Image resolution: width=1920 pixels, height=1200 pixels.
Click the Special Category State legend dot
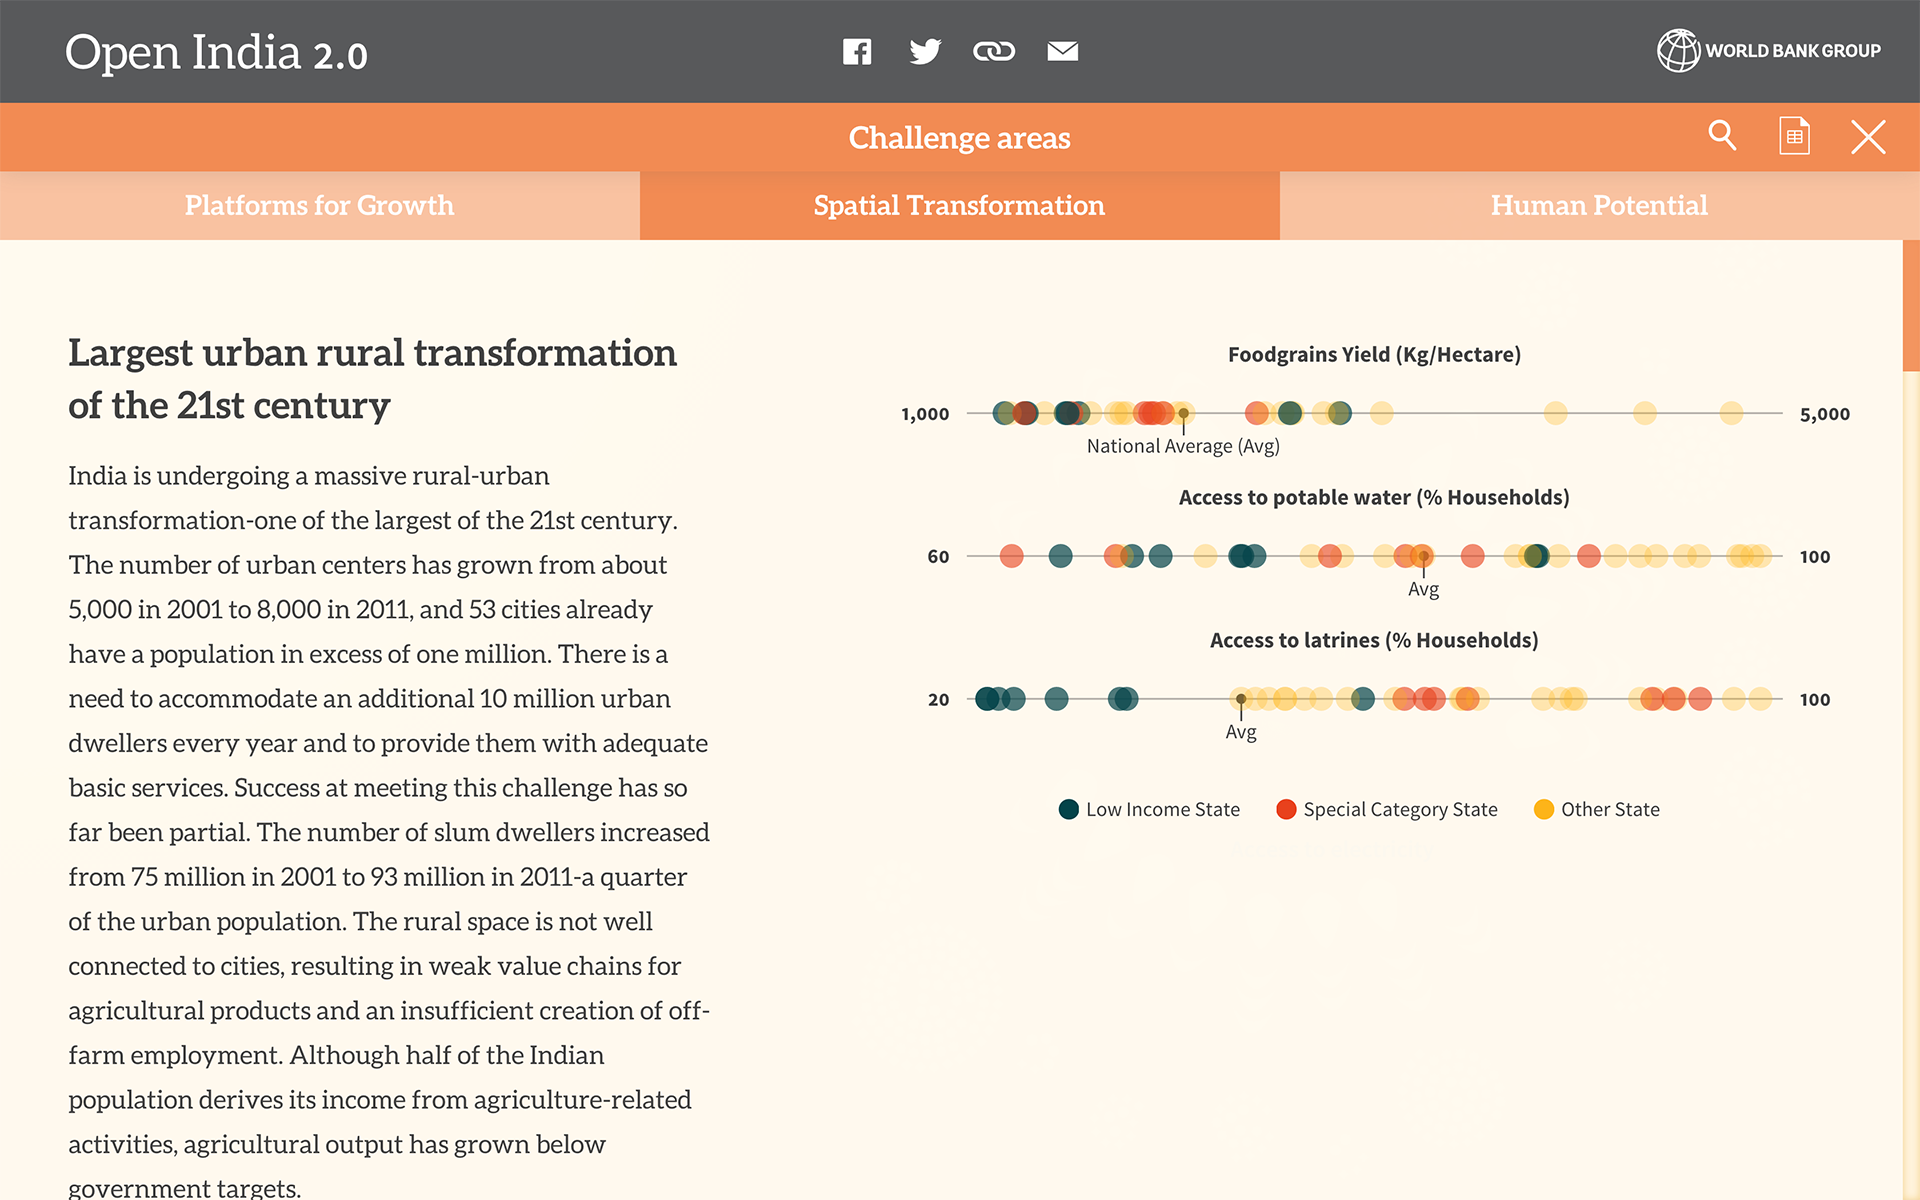coord(1286,809)
